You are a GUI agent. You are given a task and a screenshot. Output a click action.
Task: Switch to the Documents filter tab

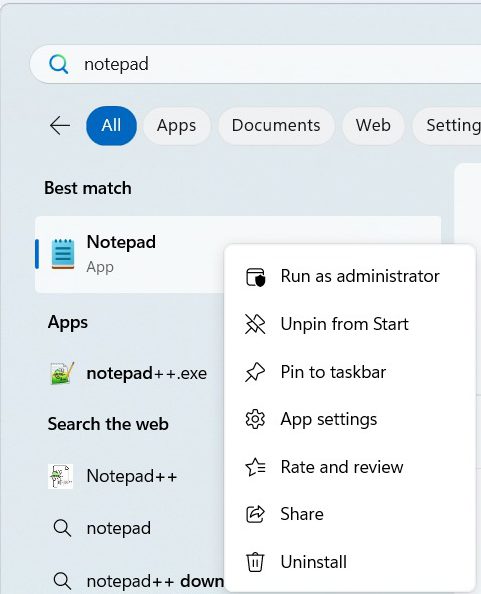pos(276,125)
